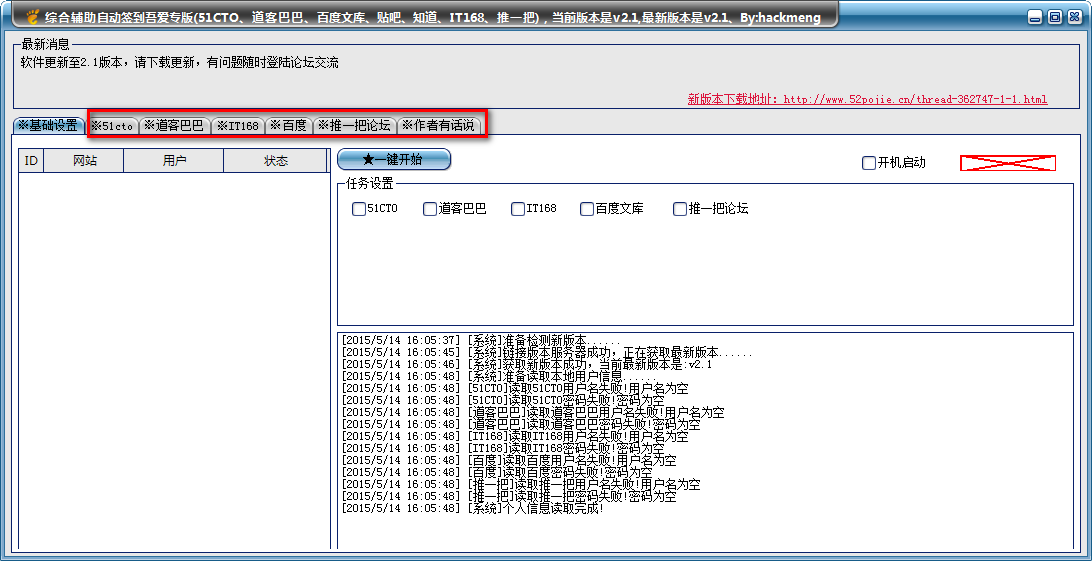This screenshot has height=561, width=1092.
Task: Select log line 准备检测新版本
Action: [481, 340]
